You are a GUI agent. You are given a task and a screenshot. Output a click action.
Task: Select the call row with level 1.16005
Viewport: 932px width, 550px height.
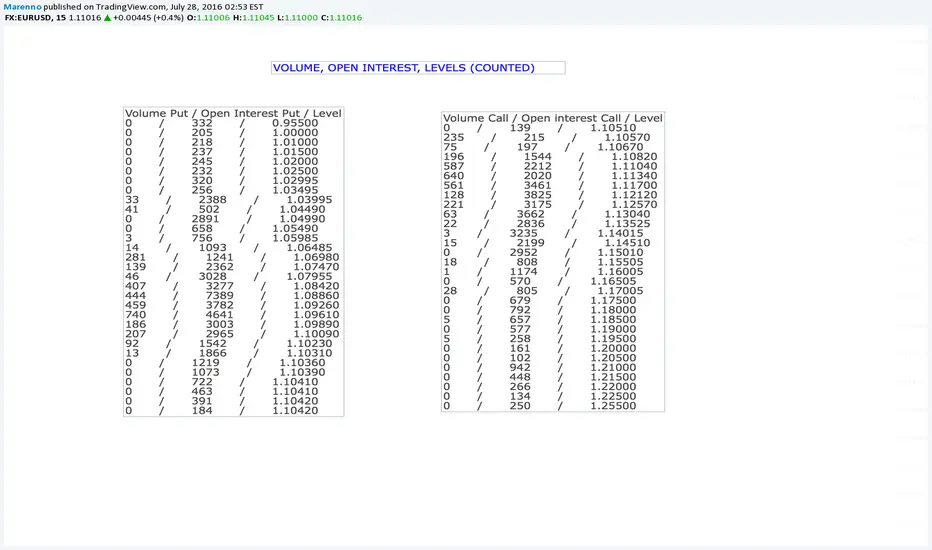tap(543, 272)
